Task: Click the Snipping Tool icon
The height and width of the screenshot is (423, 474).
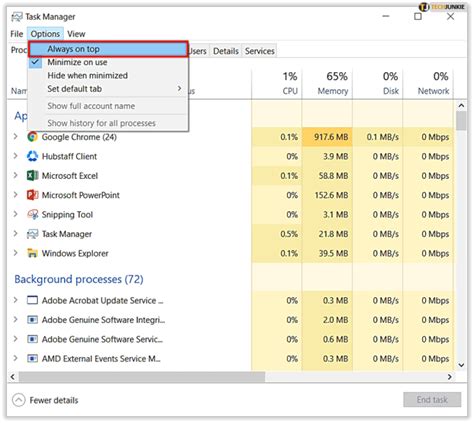Action: [x=32, y=214]
